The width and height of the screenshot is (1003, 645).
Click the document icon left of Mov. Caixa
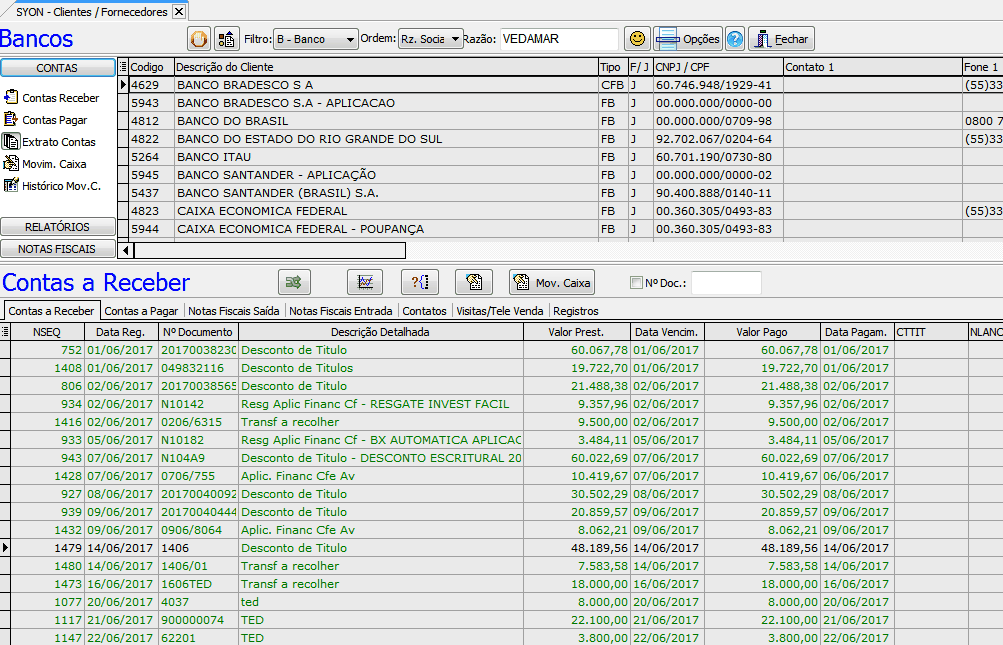tap(473, 282)
